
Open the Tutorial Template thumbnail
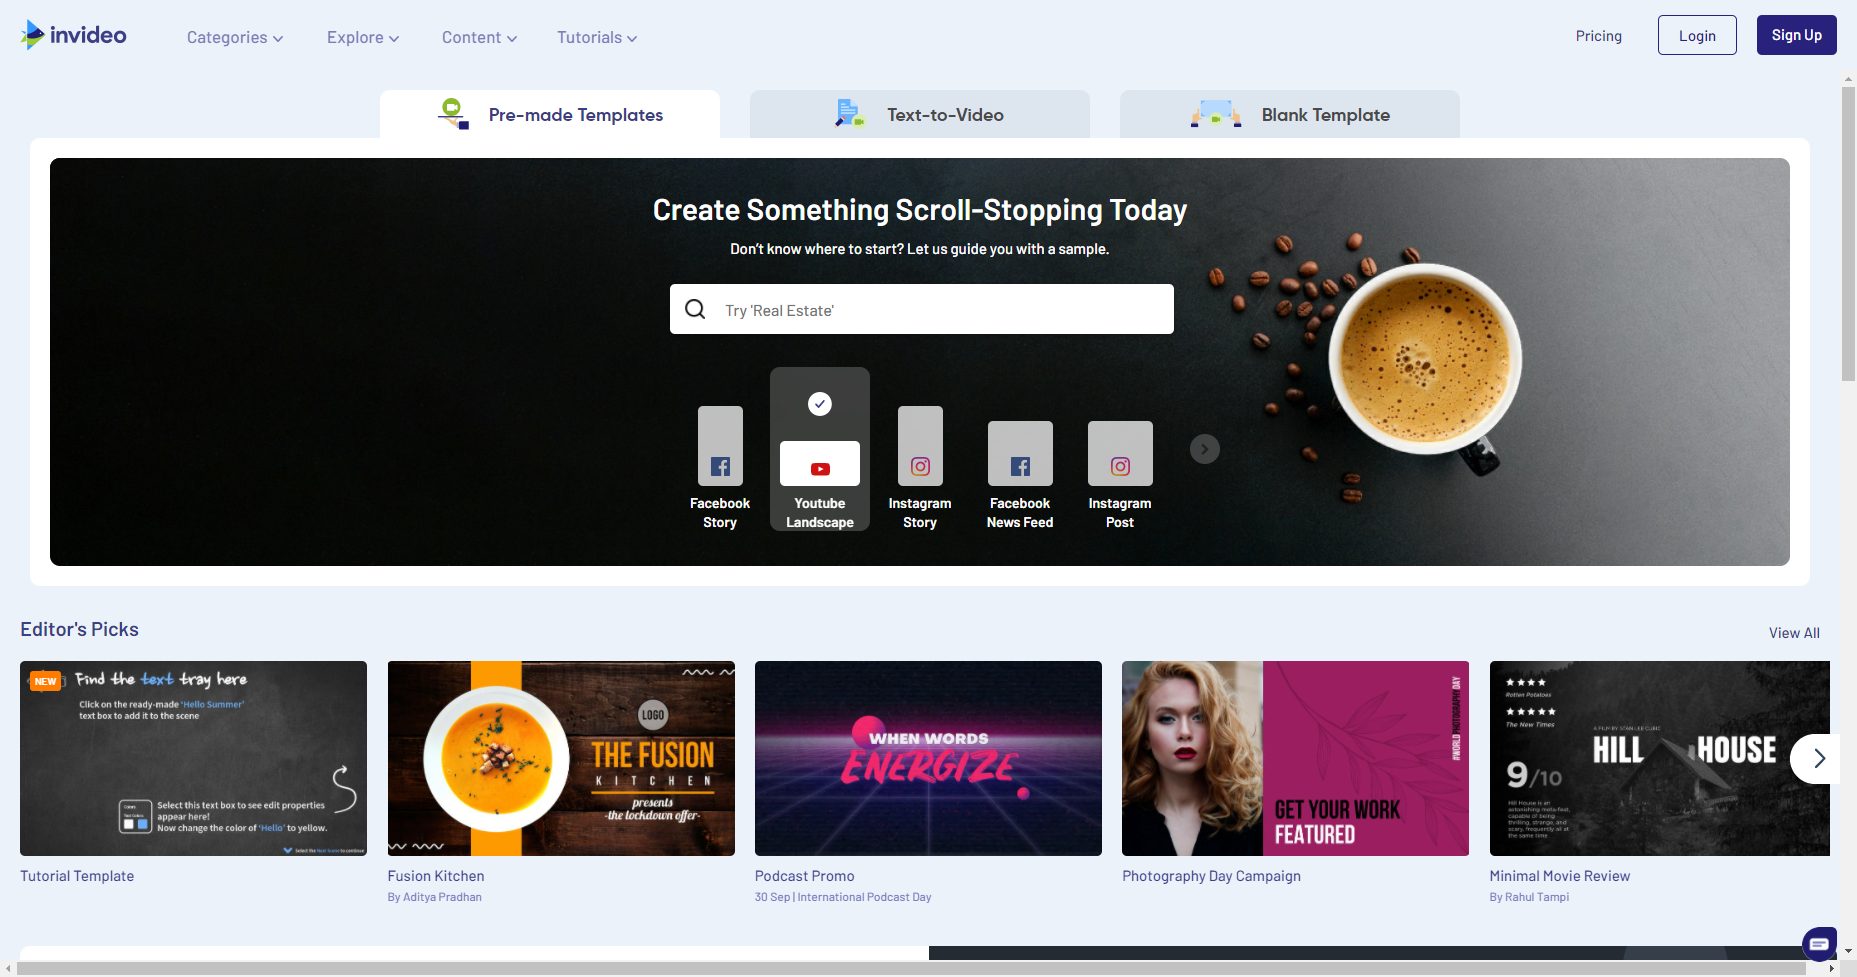pyautogui.click(x=193, y=758)
